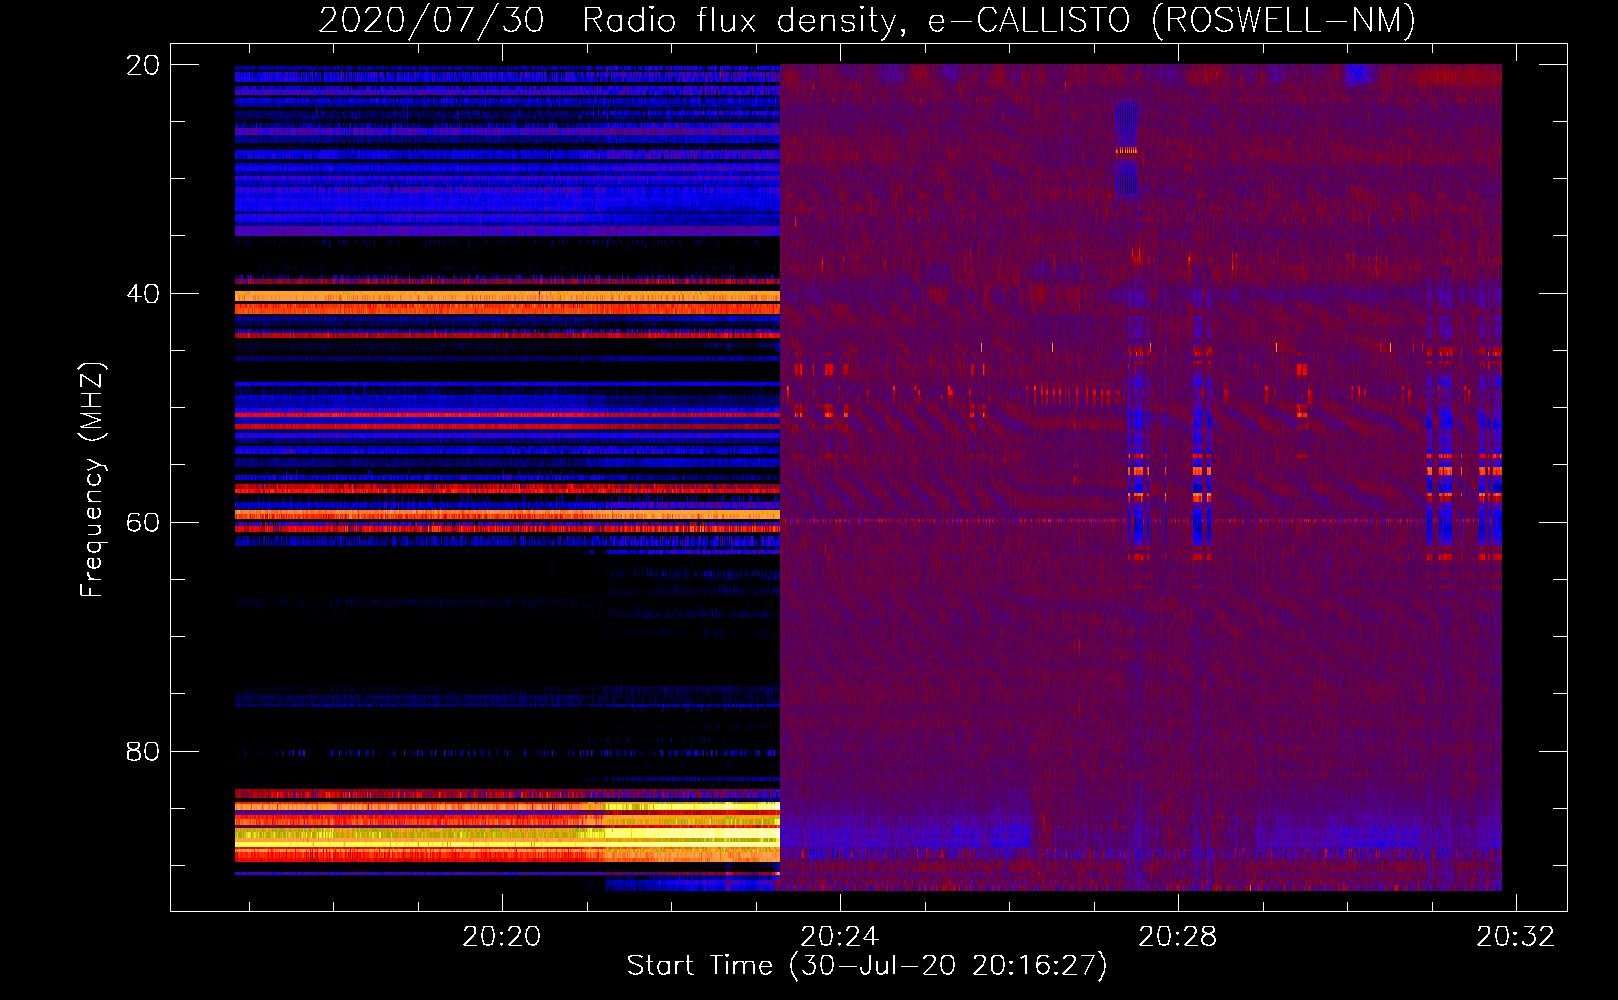
Task: Click the 60 MHz frequency tick label
Action: coord(143,523)
